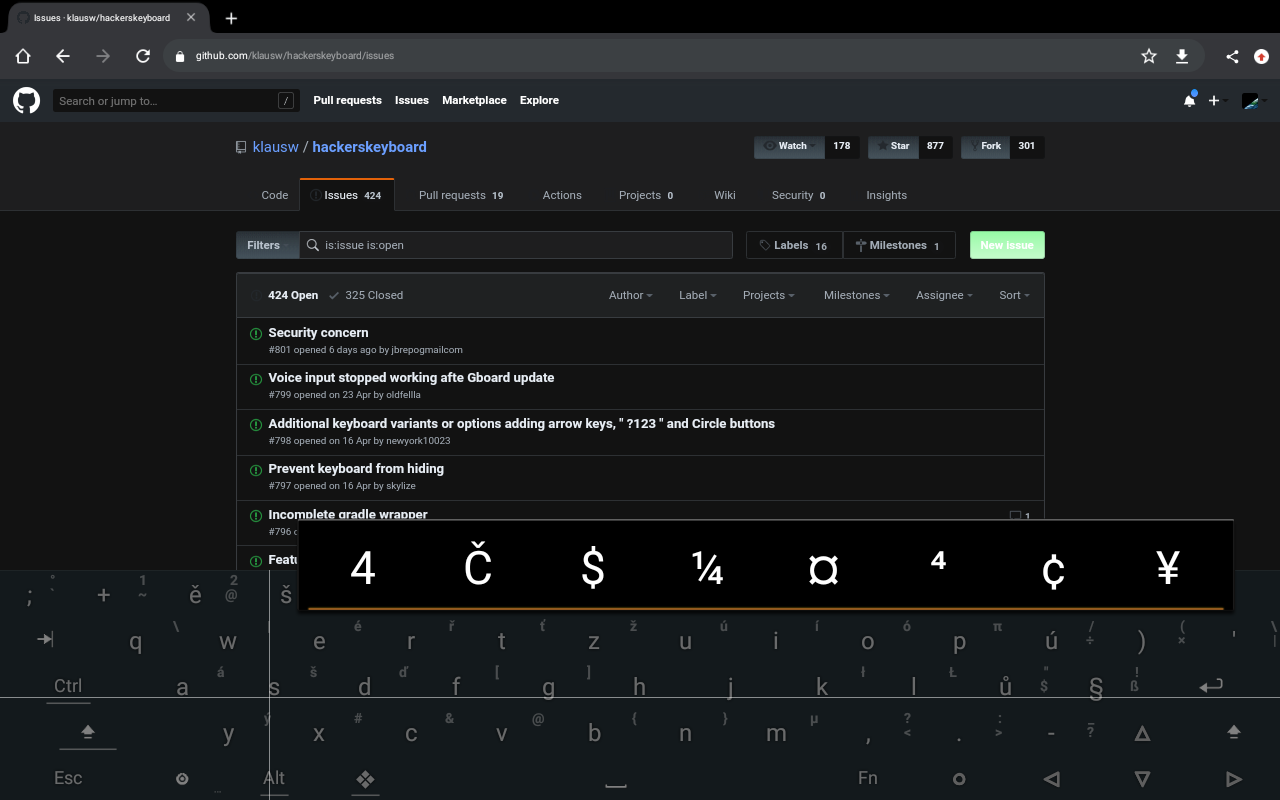1280x800 pixels.
Task: Tap the Tab key on keyboard
Action: click(x=45, y=639)
